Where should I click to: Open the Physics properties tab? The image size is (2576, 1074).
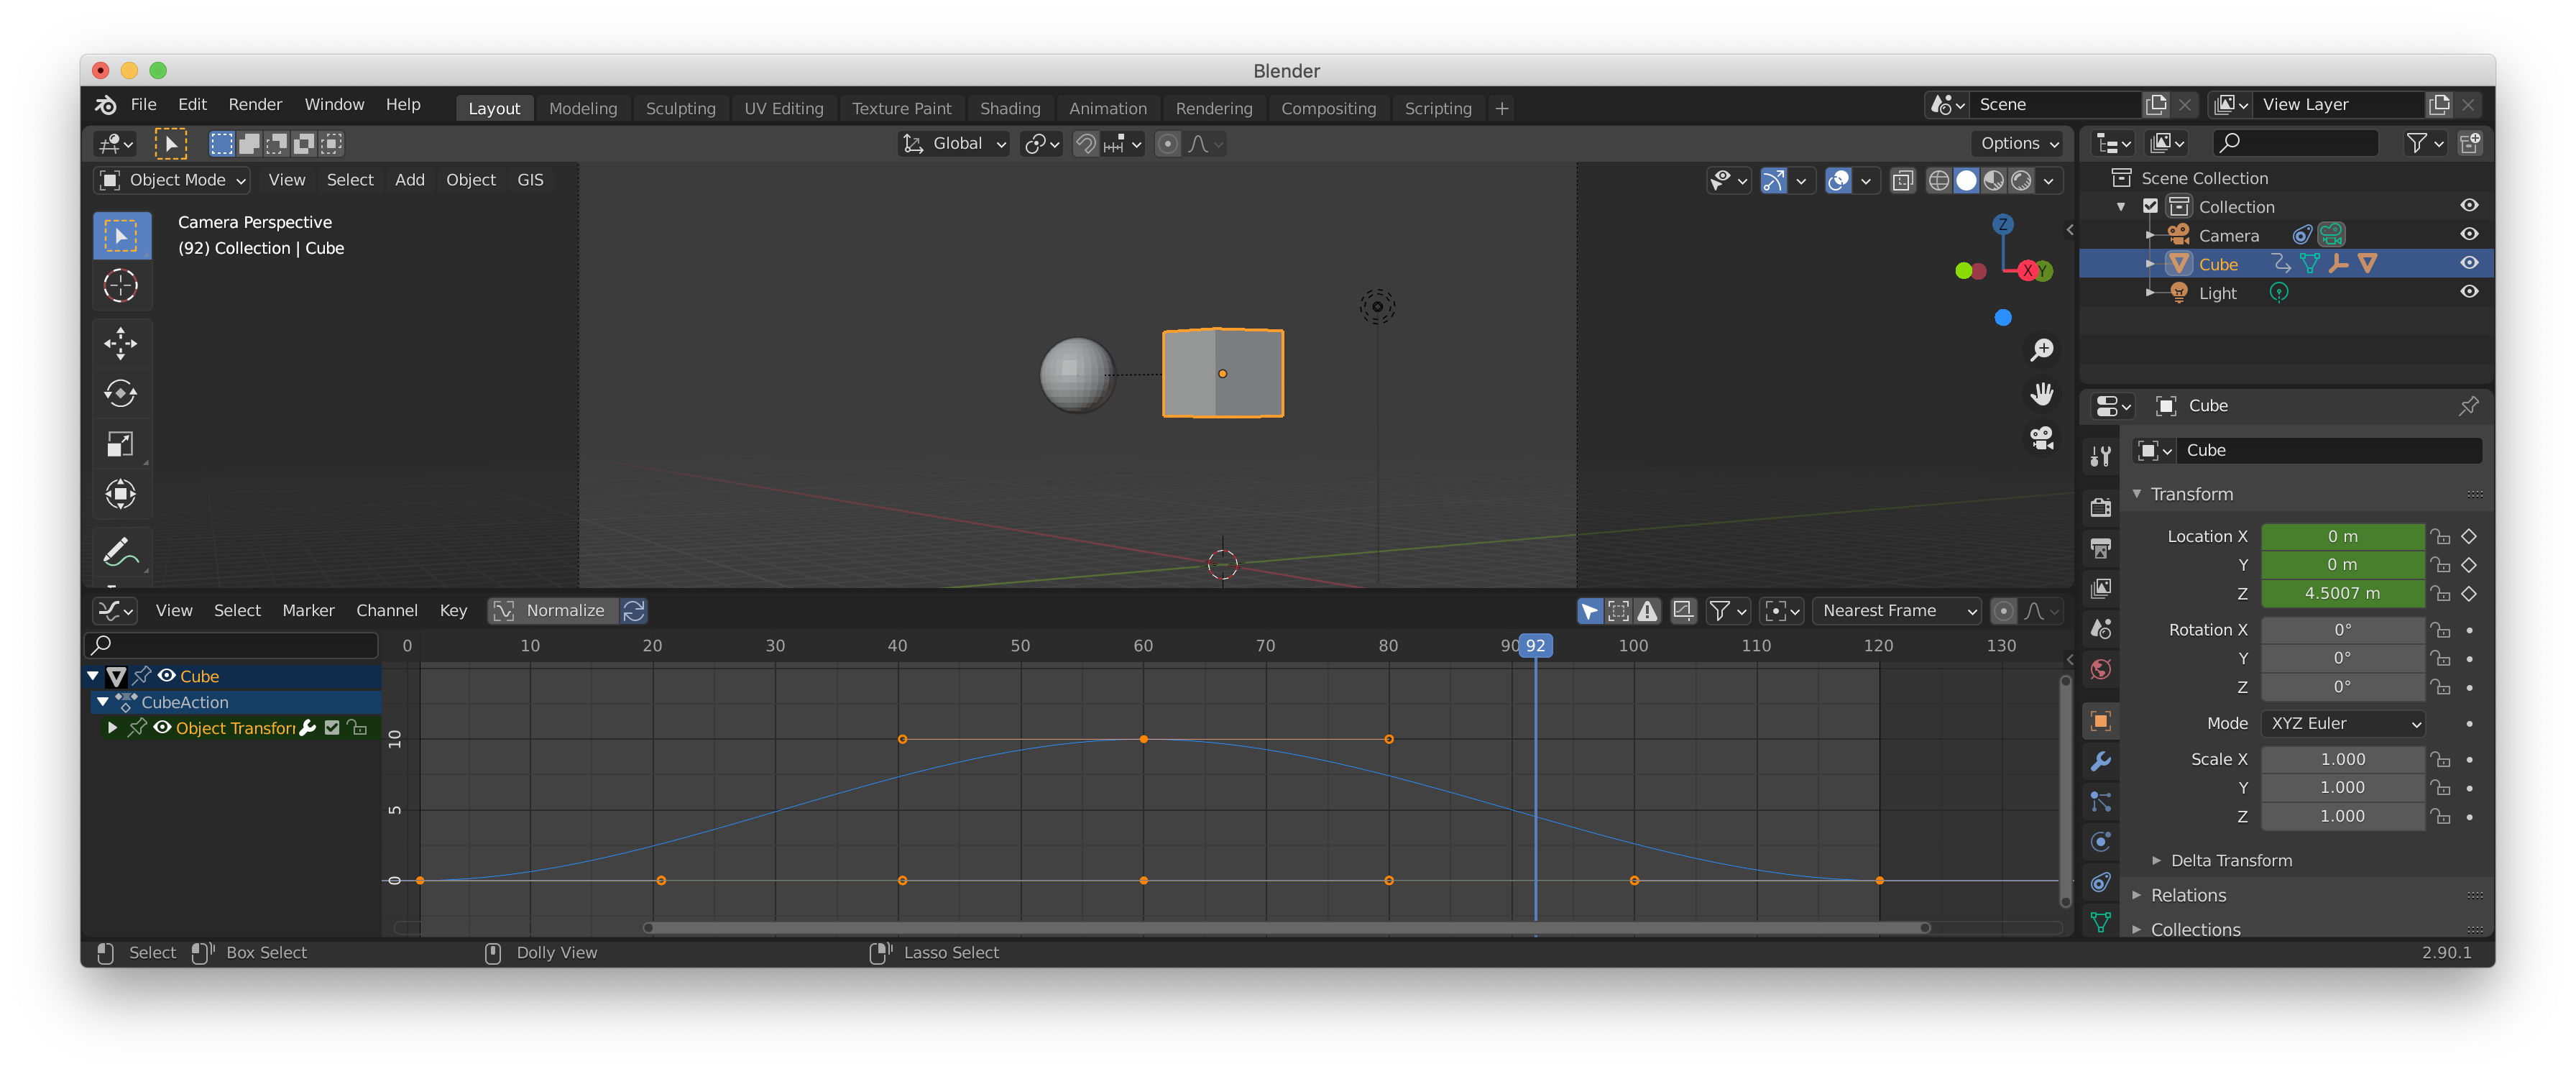pos(2100,841)
